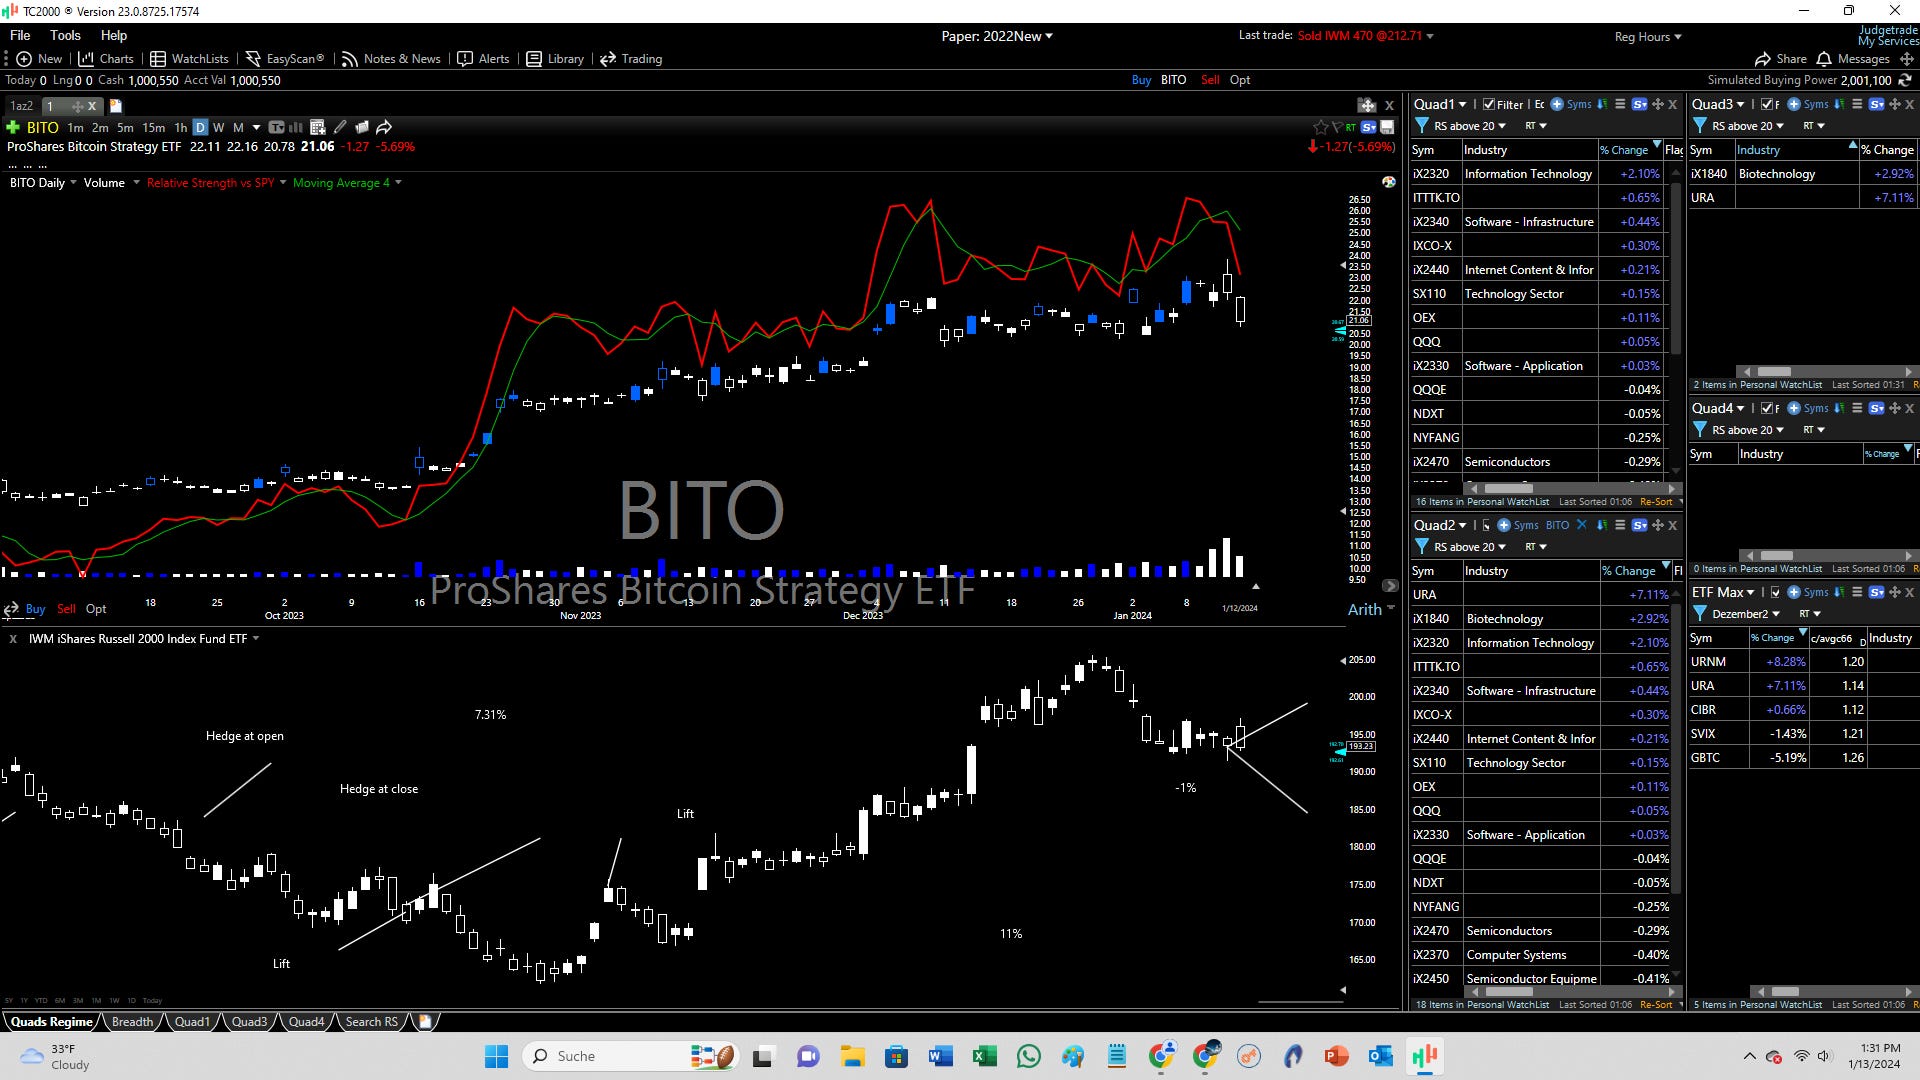
Task: Click the save floppy disk icon on chart
Action: pos(1387,127)
